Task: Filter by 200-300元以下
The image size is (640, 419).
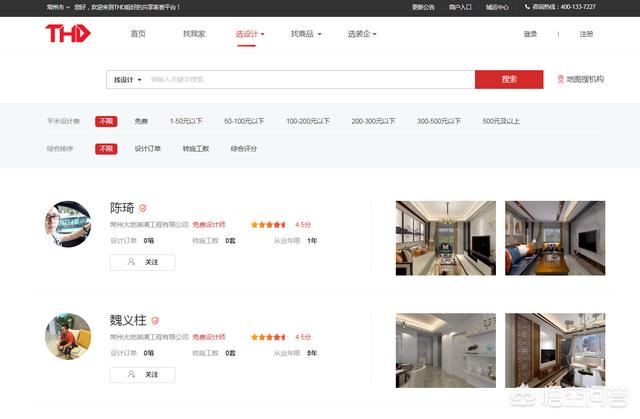Action: click(373, 121)
